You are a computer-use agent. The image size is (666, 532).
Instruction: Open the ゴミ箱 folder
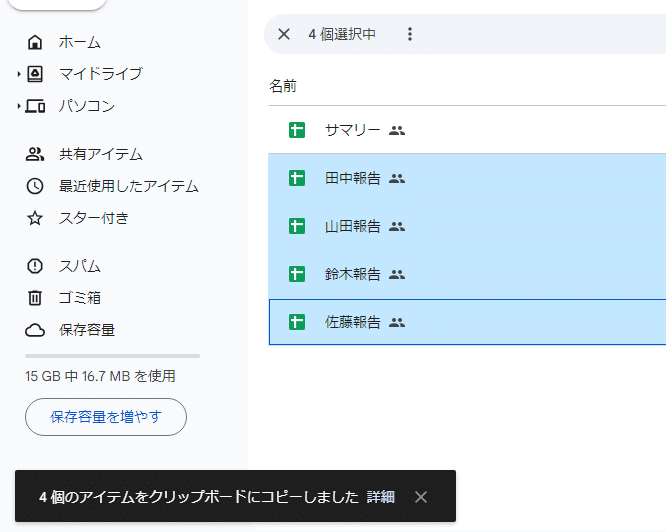pos(79,298)
